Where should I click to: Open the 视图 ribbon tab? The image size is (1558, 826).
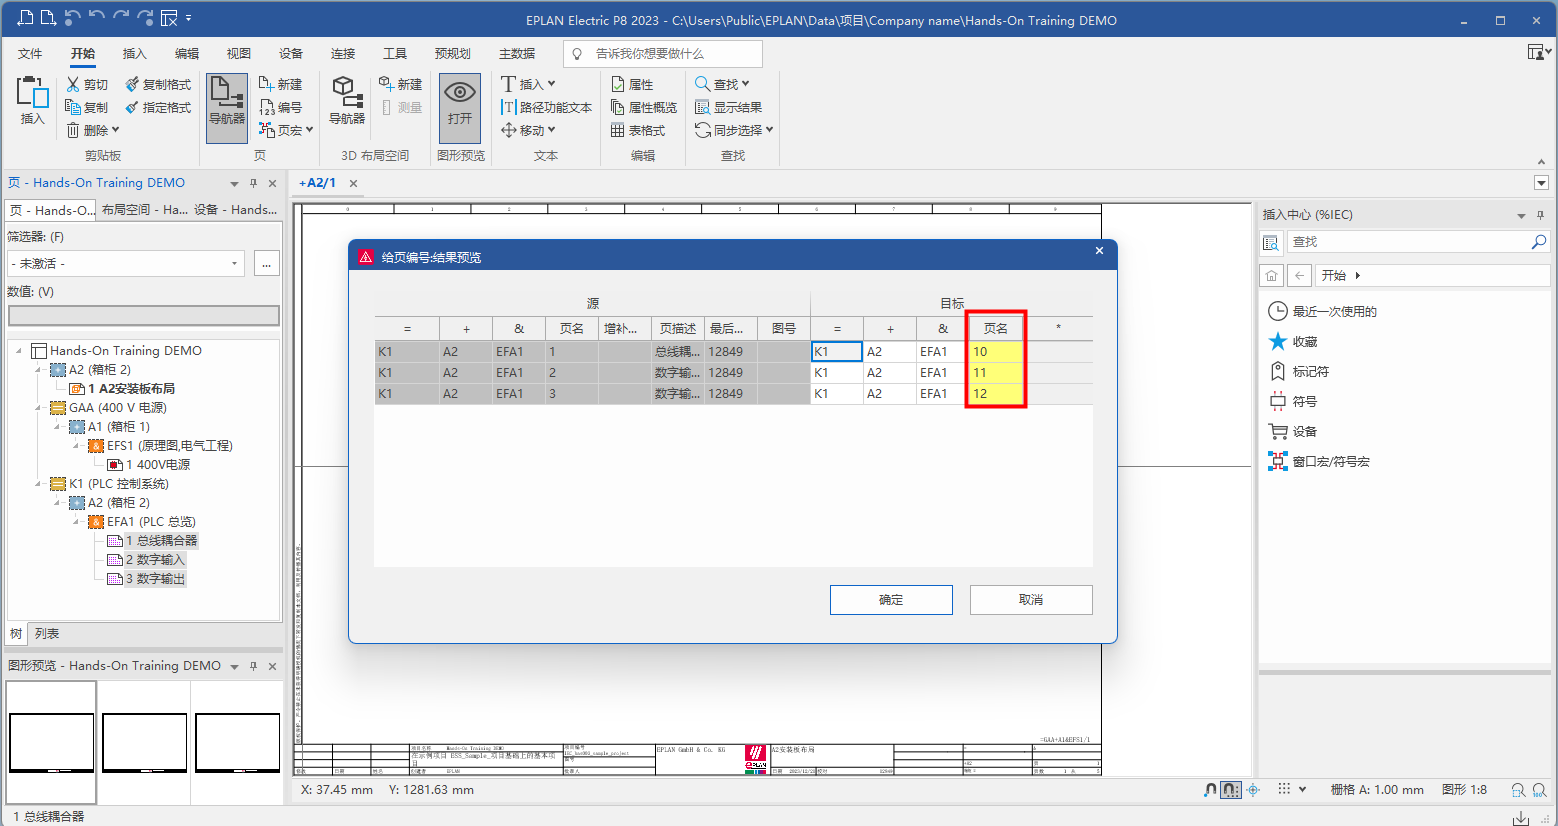click(x=238, y=54)
